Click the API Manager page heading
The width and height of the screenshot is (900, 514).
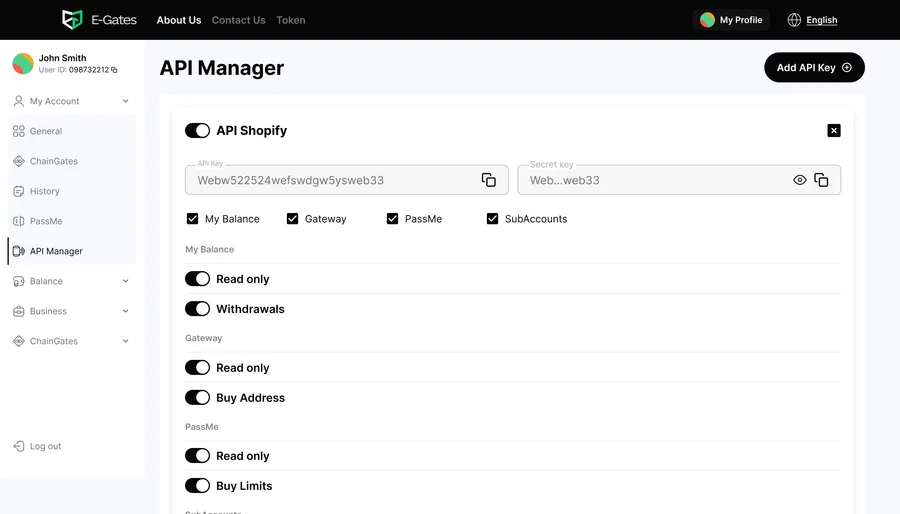click(222, 68)
